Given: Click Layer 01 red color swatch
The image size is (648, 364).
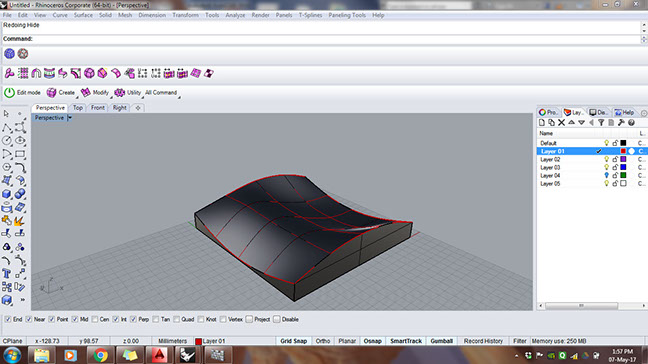Looking at the screenshot, I should (623, 151).
